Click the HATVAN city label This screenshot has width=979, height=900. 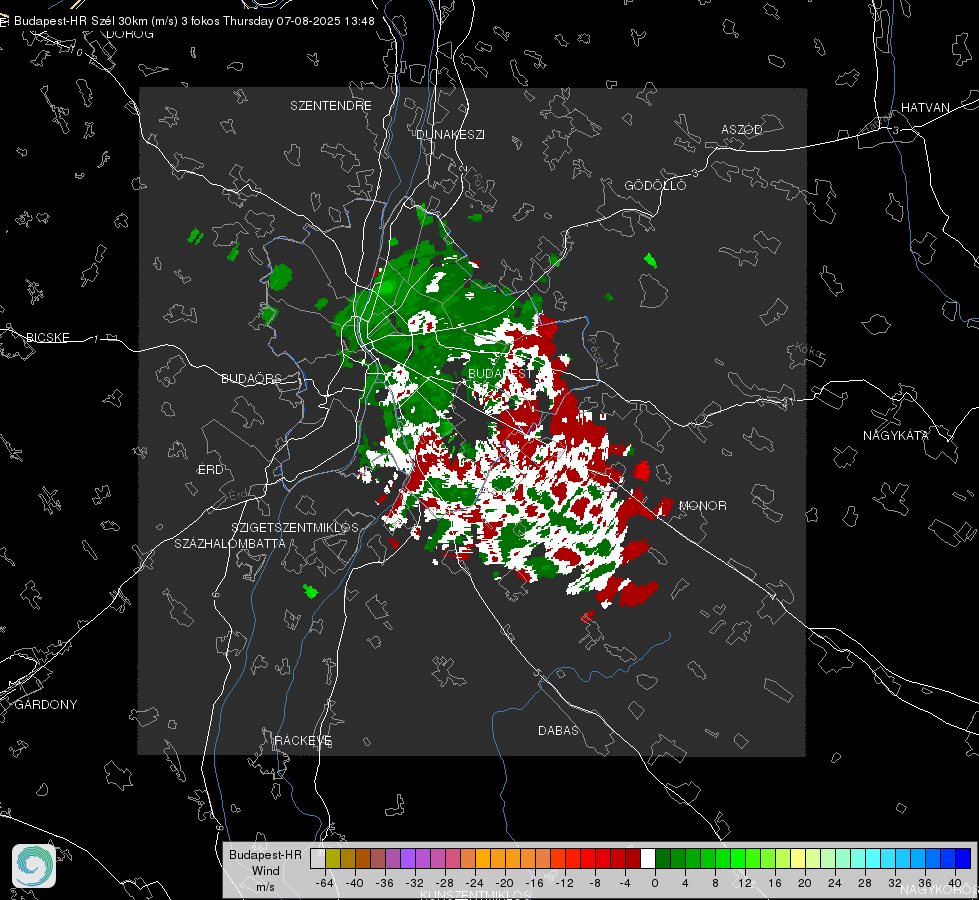(925, 107)
